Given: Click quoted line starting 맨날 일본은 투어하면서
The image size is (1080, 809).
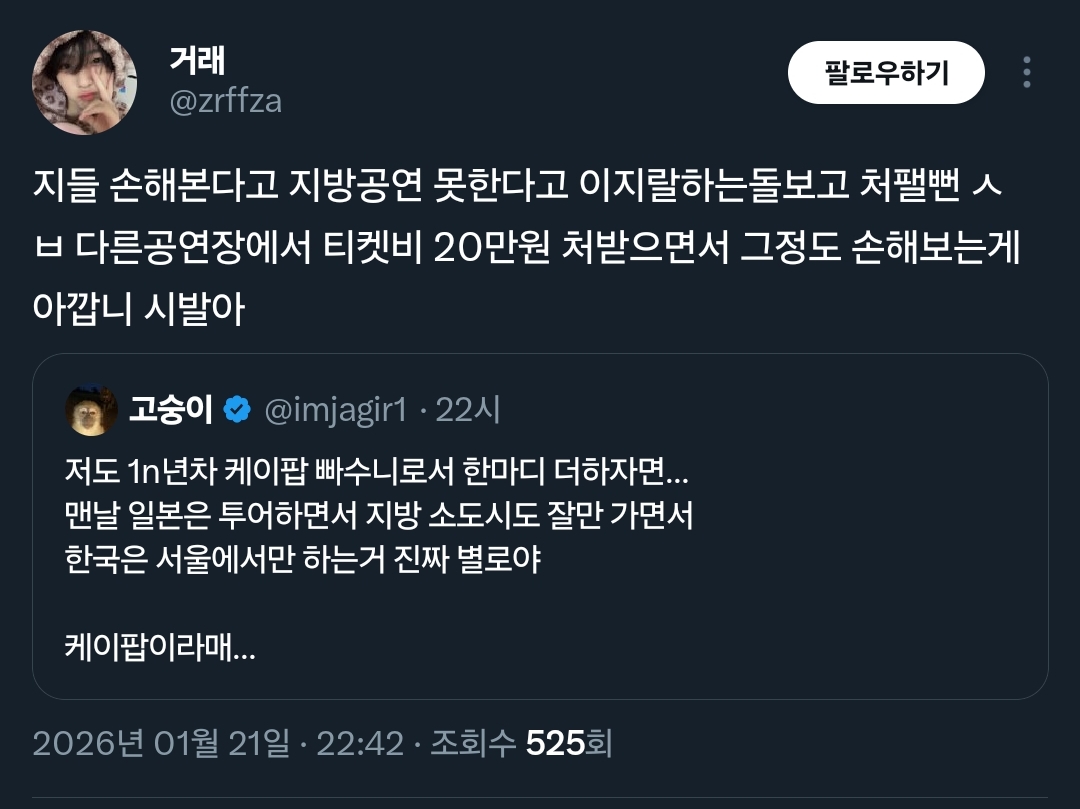Looking at the screenshot, I should 379,515.
